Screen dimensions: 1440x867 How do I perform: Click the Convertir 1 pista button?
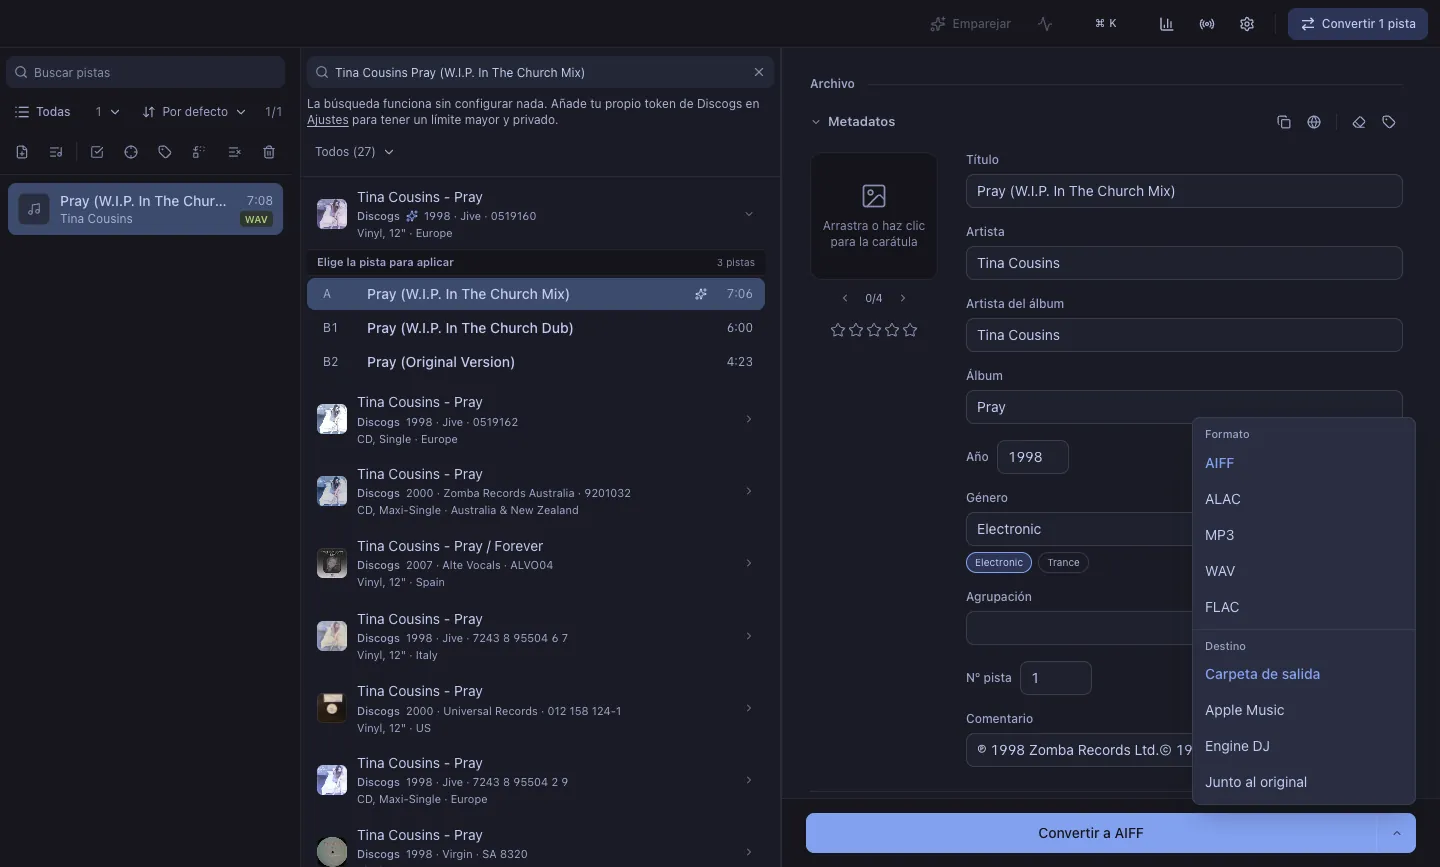1358,24
